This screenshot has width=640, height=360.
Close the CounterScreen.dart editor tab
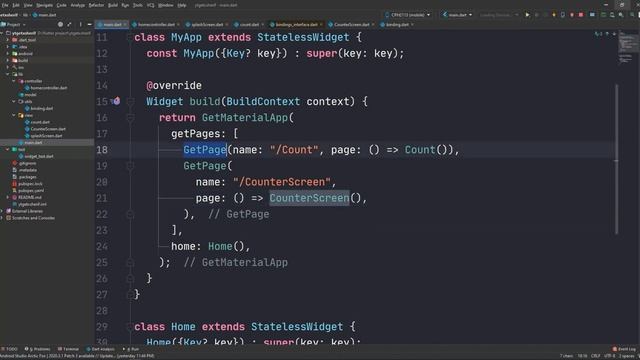(x=373, y=25)
